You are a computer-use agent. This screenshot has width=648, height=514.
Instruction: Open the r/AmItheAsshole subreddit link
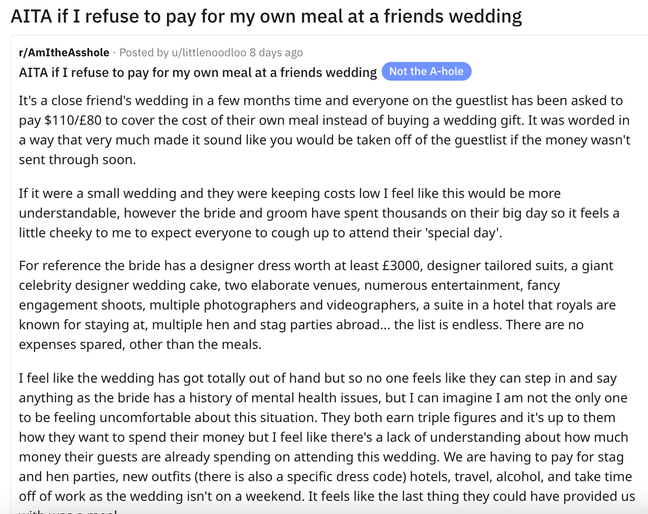(64, 52)
